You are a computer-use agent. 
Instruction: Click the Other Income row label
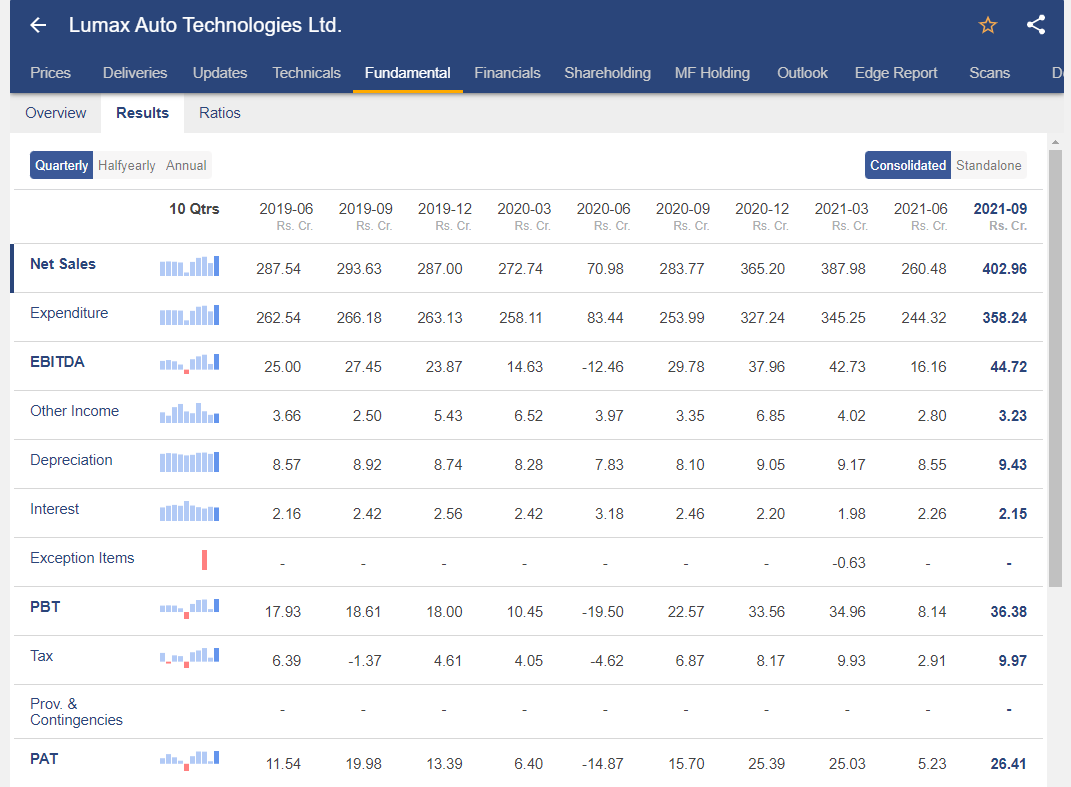click(74, 411)
